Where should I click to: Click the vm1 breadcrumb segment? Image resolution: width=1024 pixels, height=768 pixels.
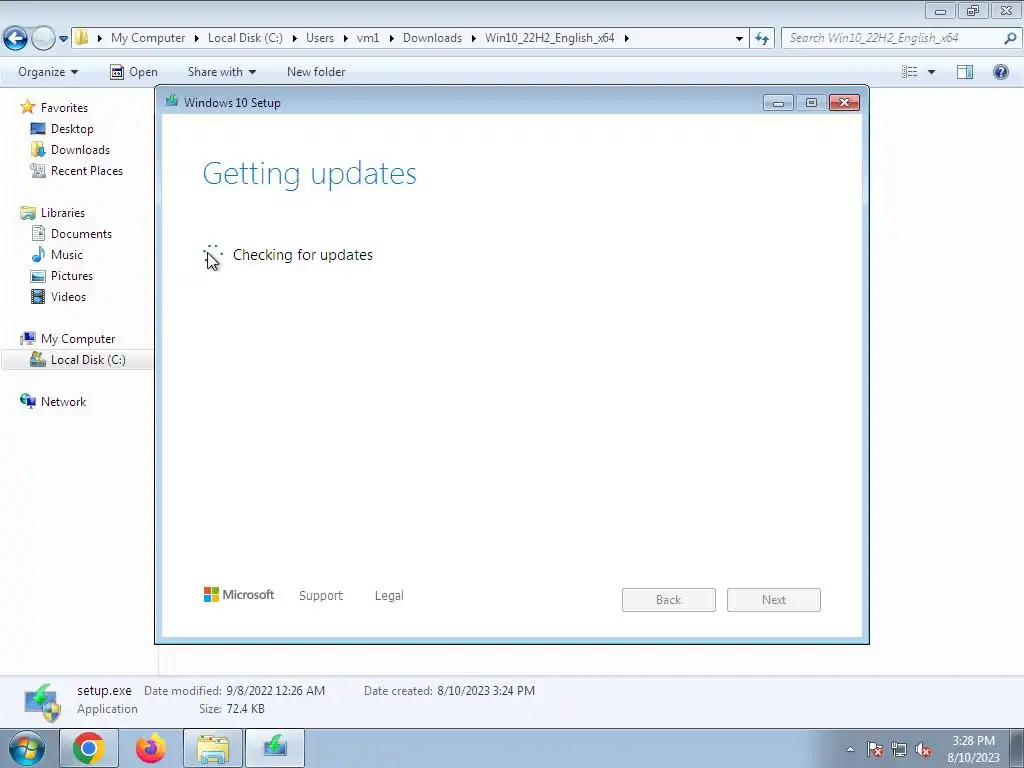pos(368,38)
